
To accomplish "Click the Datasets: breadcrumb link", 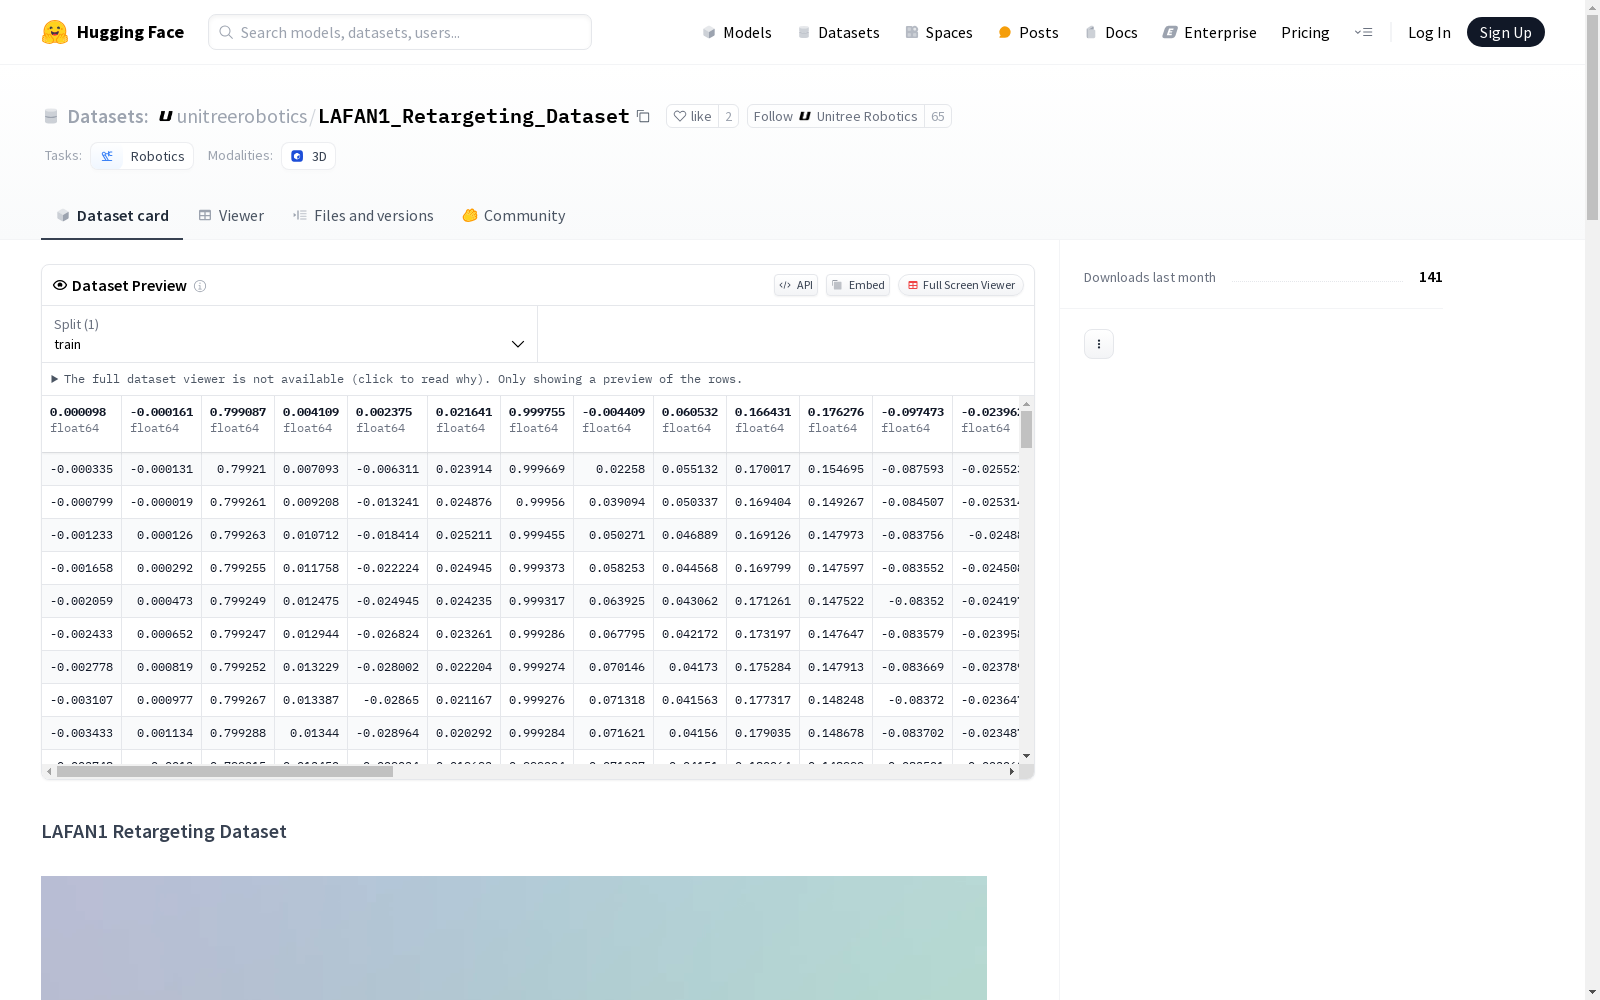I will click(x=108, y=116).
